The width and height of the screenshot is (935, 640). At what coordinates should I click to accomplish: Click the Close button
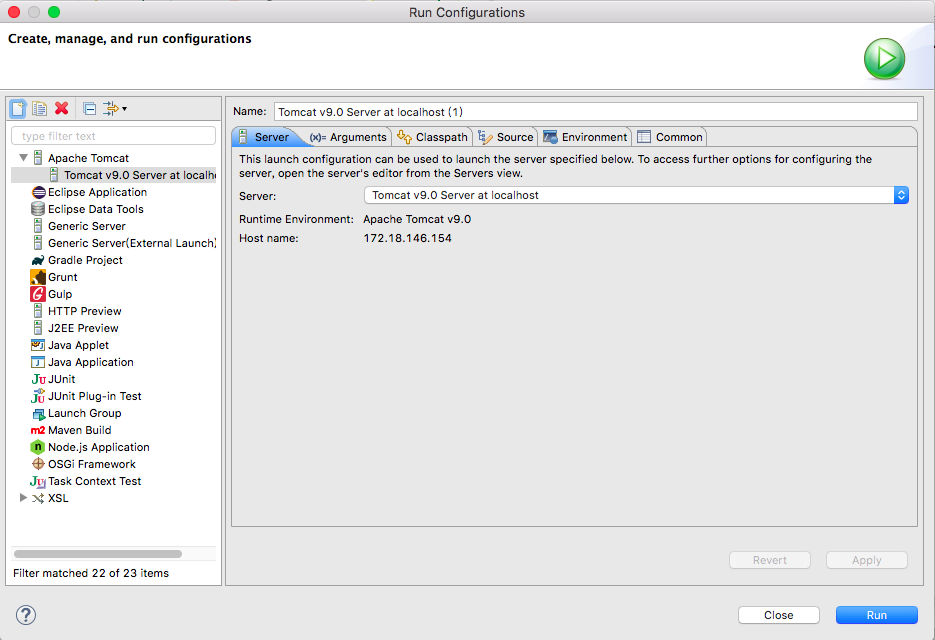coord(778,615)
